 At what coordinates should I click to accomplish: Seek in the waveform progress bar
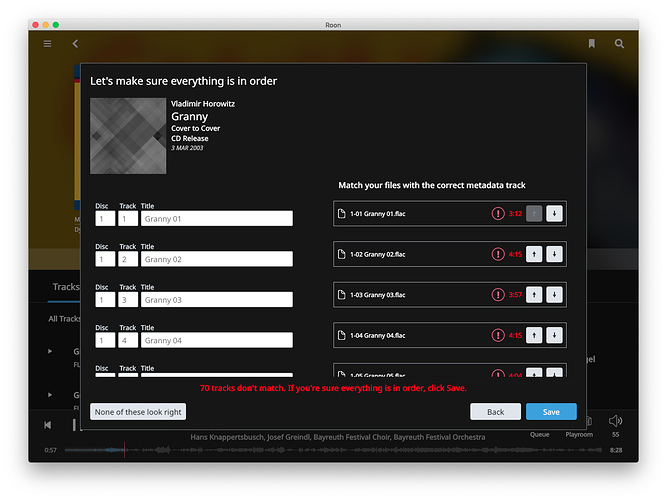coord(333,450)
